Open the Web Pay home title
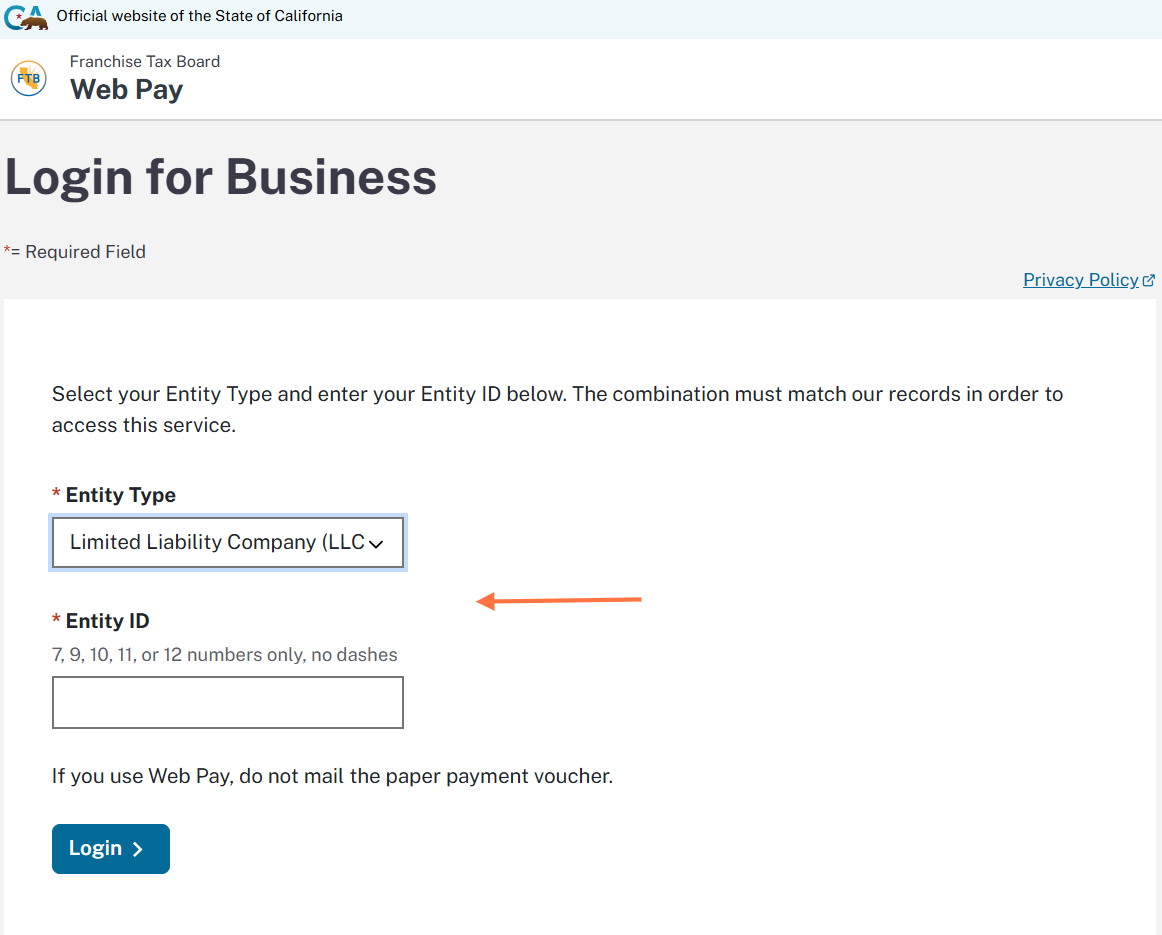The height and width of the screenshot is (935, 1162). (x=127, y=90)
